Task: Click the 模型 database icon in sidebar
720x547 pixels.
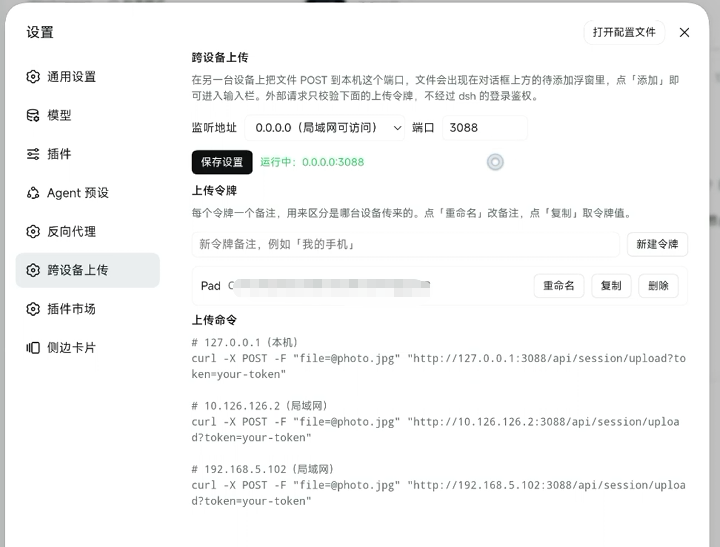Action: pyautogui.click(x=33, y=115)
